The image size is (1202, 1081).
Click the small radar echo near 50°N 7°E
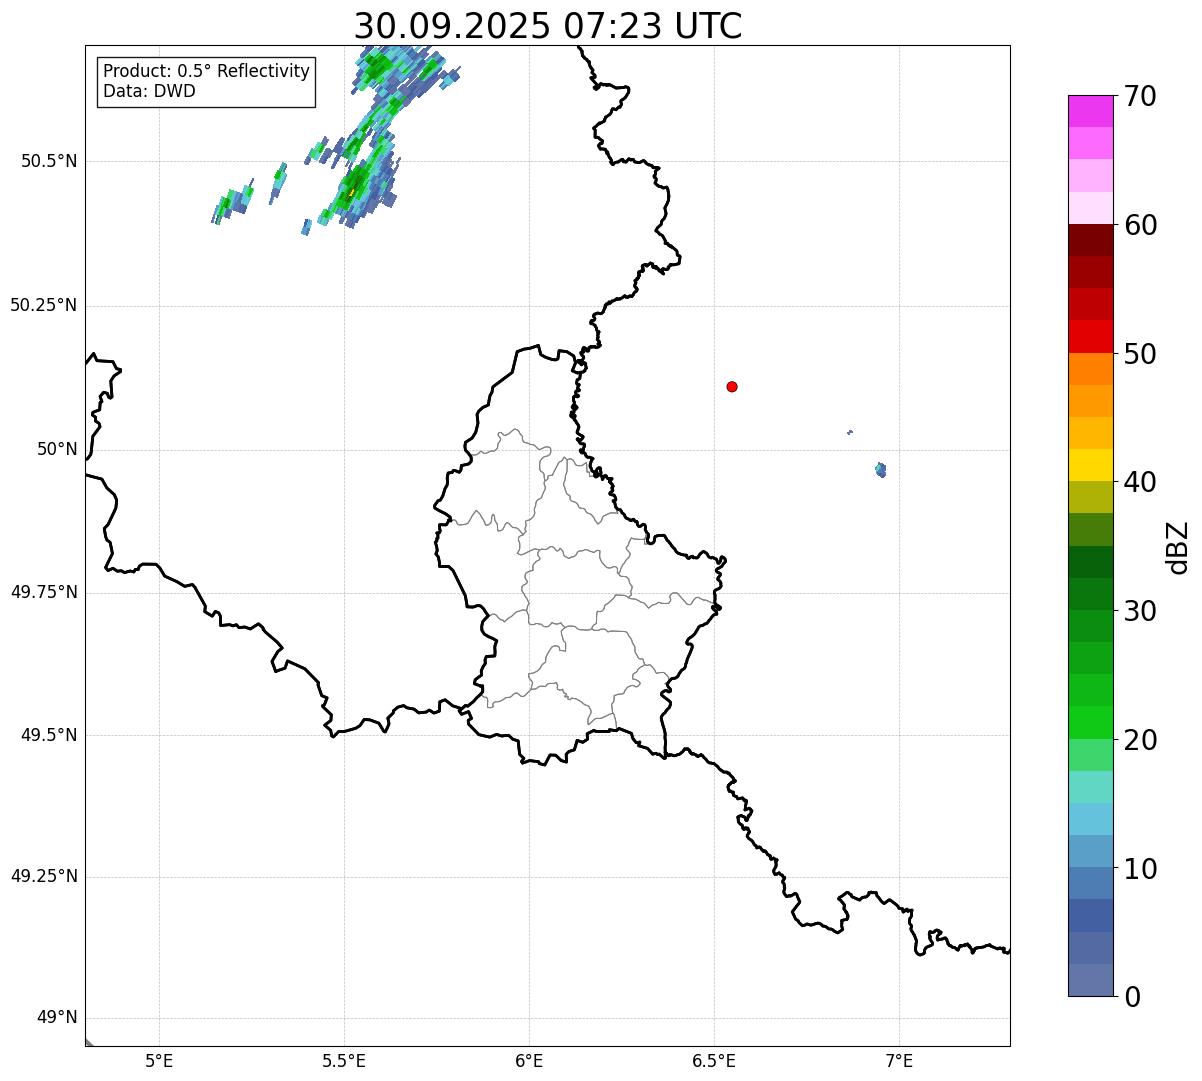(880, 469)
